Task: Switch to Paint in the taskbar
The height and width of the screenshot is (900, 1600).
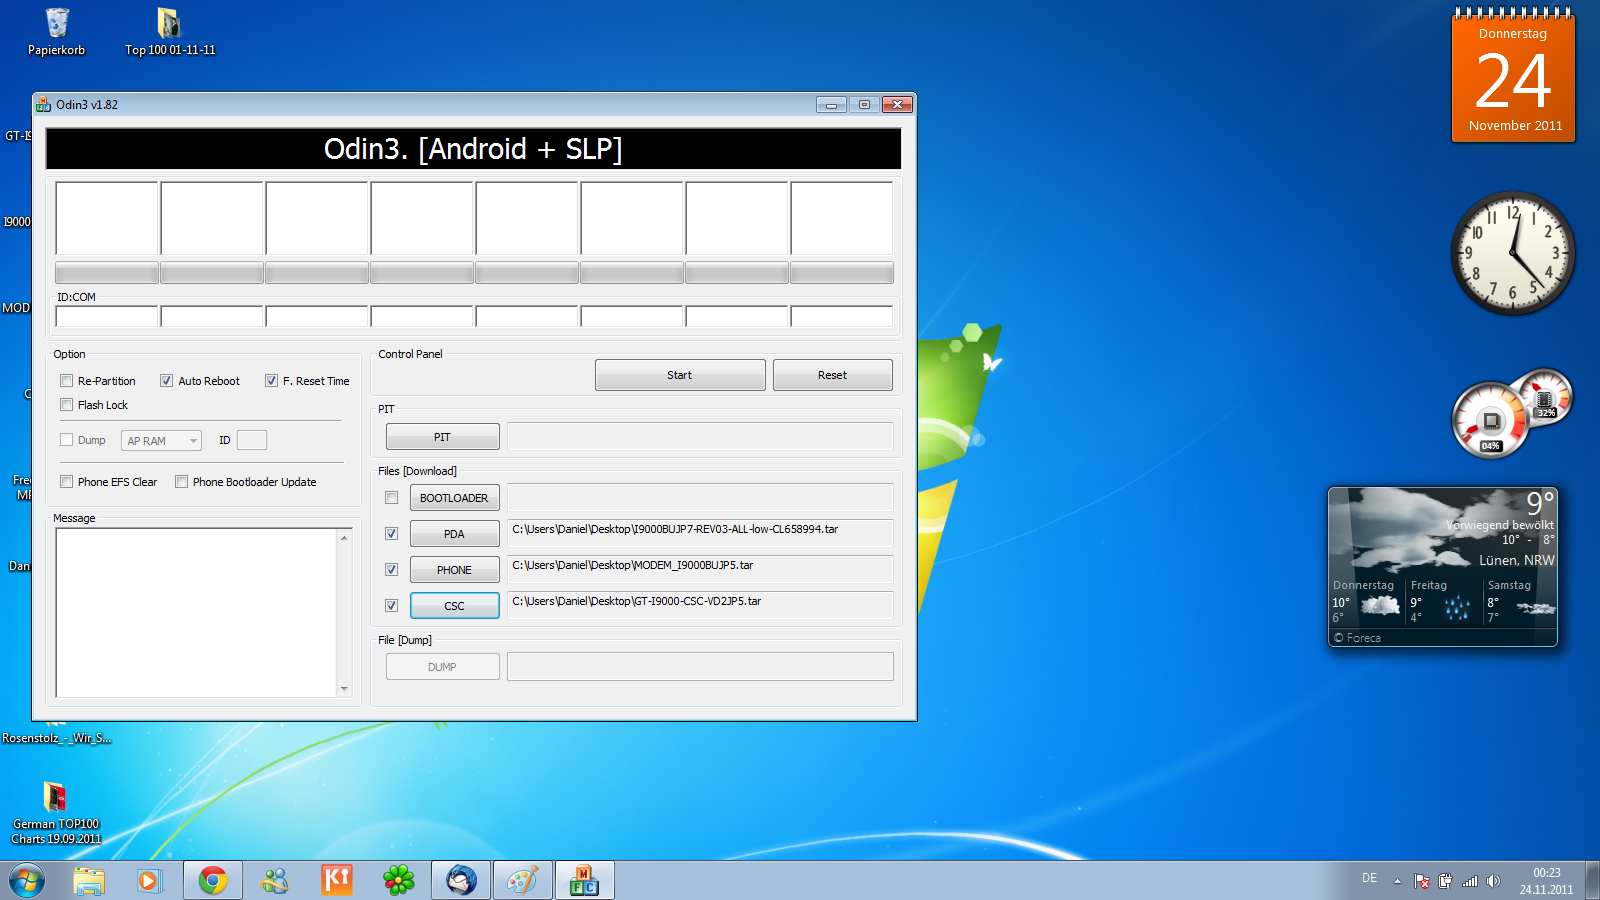Action: (523, 881)
